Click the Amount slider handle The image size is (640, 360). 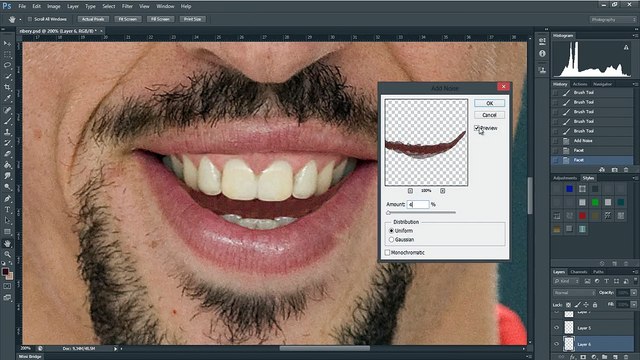pos(389,213)
